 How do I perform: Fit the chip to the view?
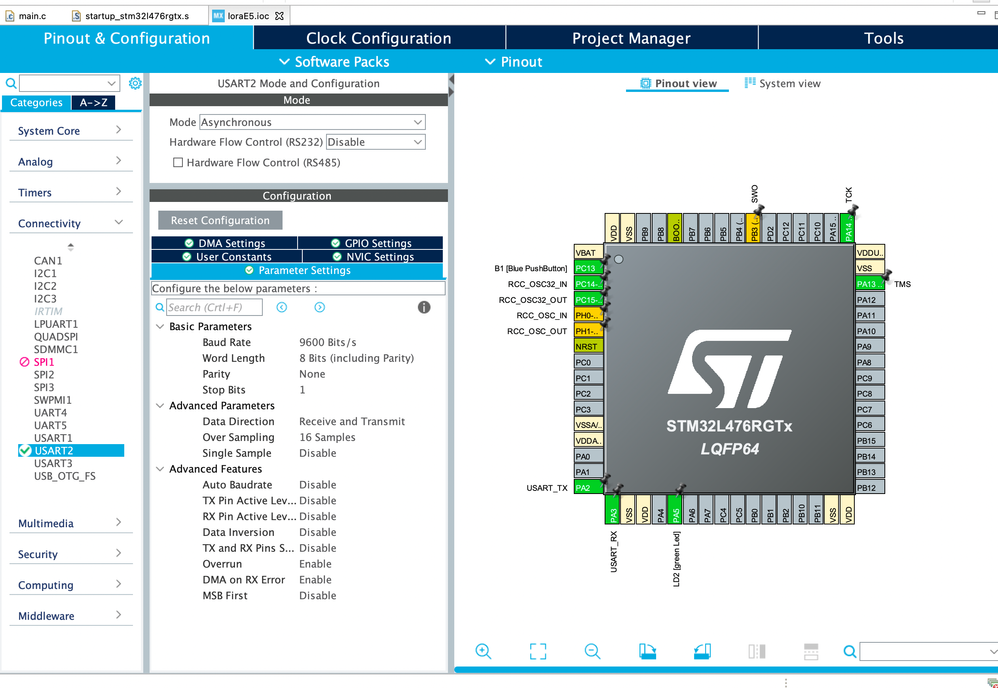click(538, 651)
